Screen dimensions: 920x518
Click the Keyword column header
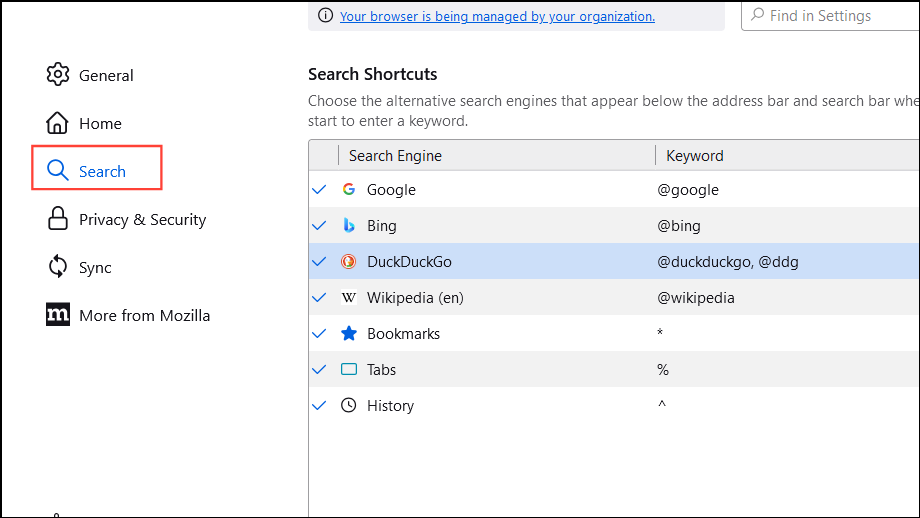point(695,155)
